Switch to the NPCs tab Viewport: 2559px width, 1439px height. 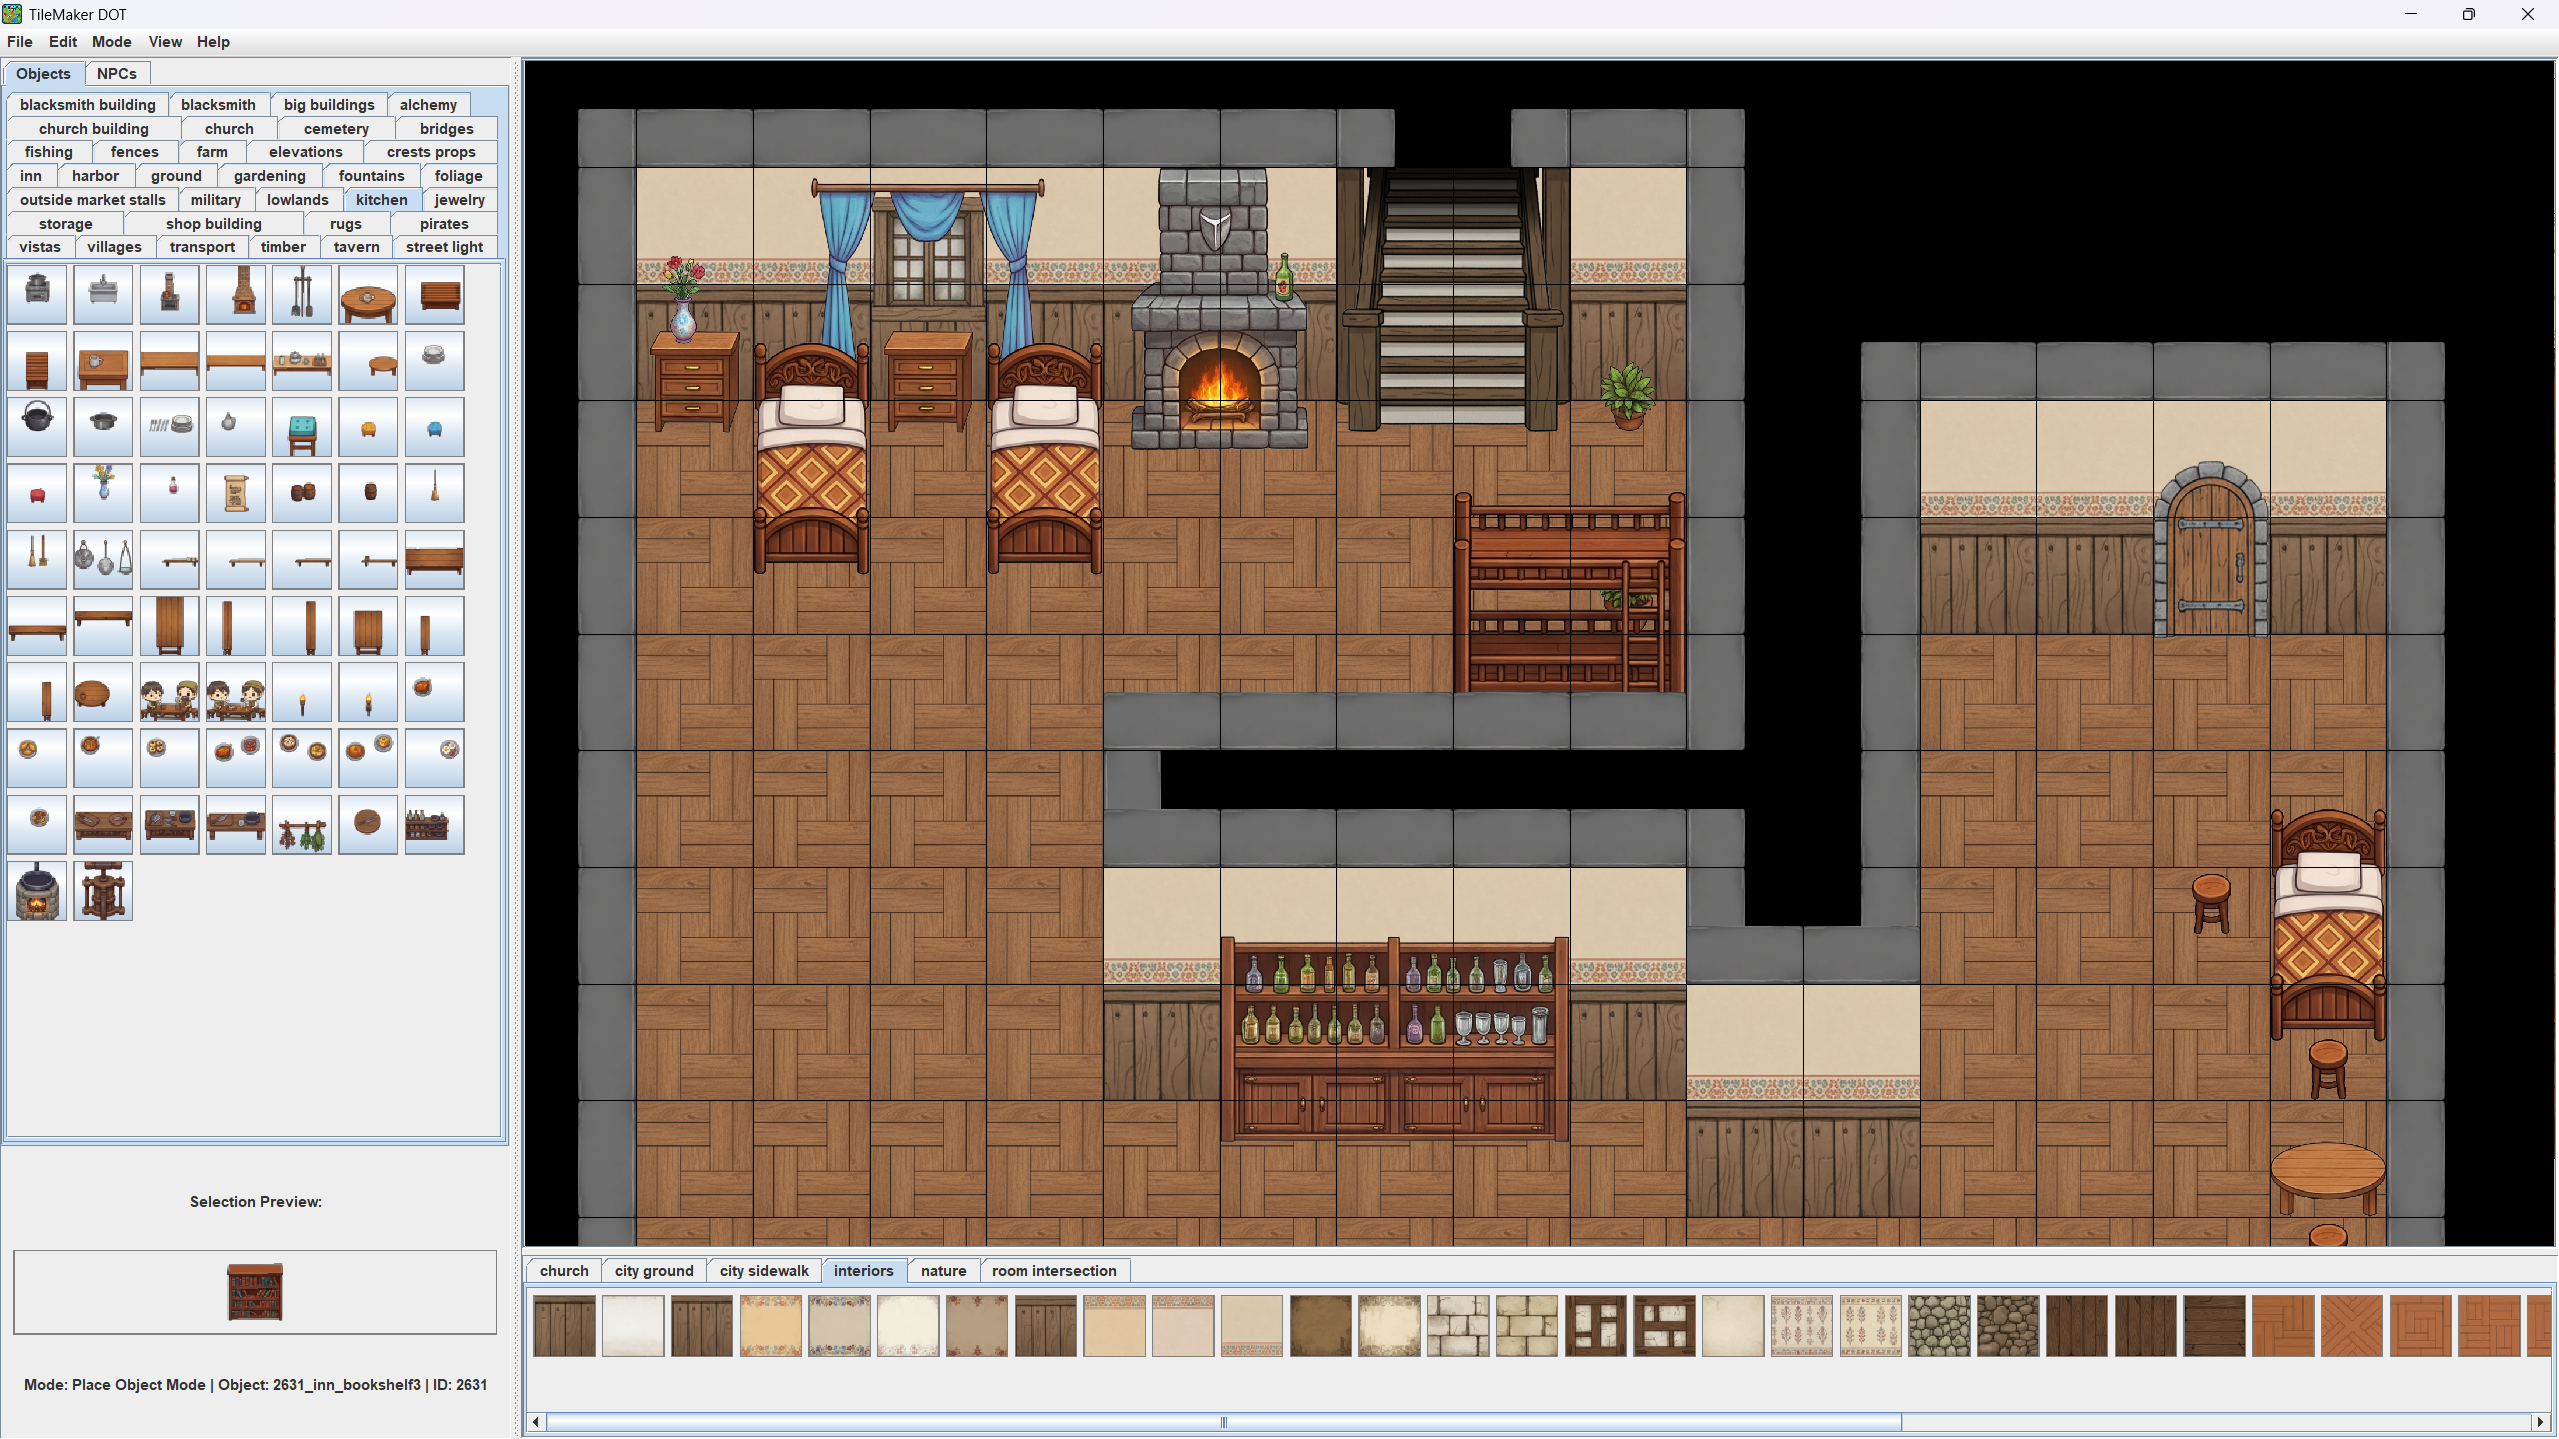117,74
